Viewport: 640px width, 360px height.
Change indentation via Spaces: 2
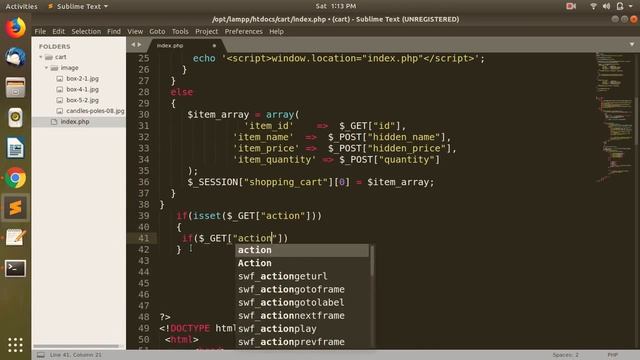pos(566,355)
